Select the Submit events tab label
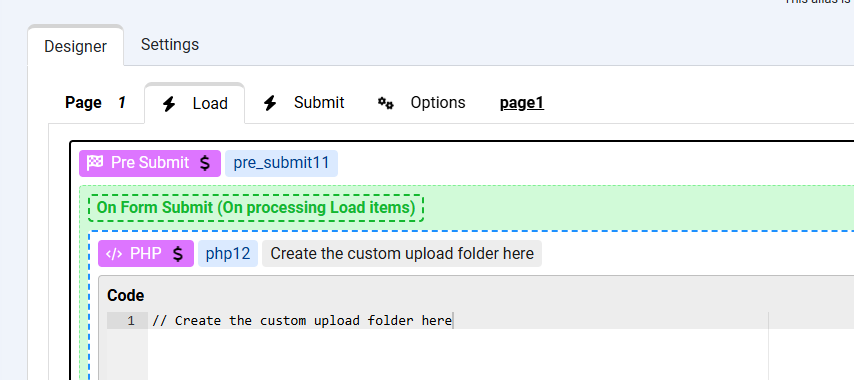 click(x=319, y=102)
